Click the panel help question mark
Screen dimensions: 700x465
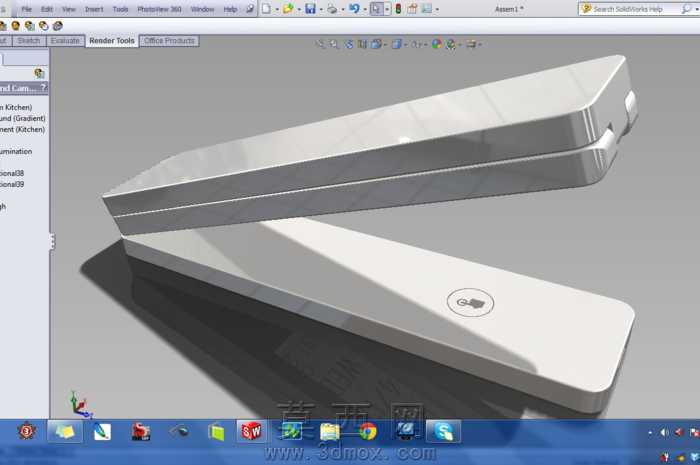pos(43,88)
